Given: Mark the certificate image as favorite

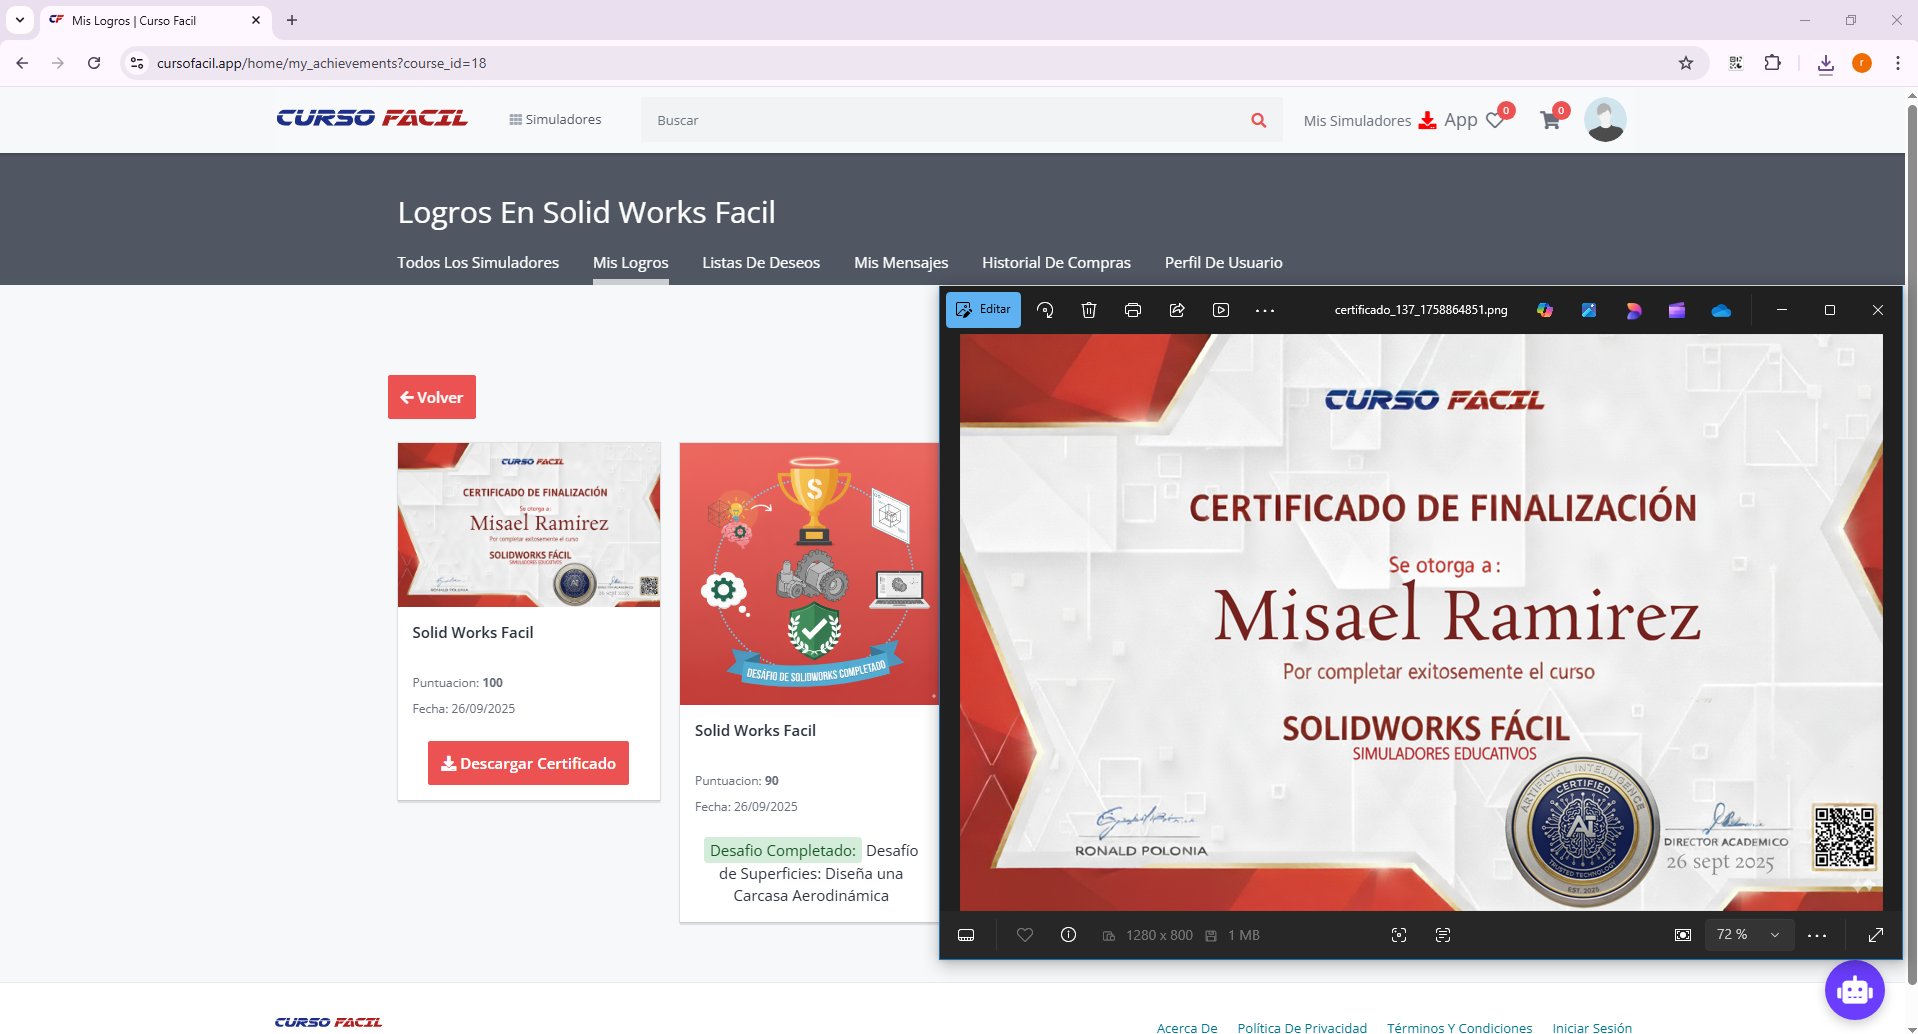Looking at the screenshot, I should point(1025,935).
